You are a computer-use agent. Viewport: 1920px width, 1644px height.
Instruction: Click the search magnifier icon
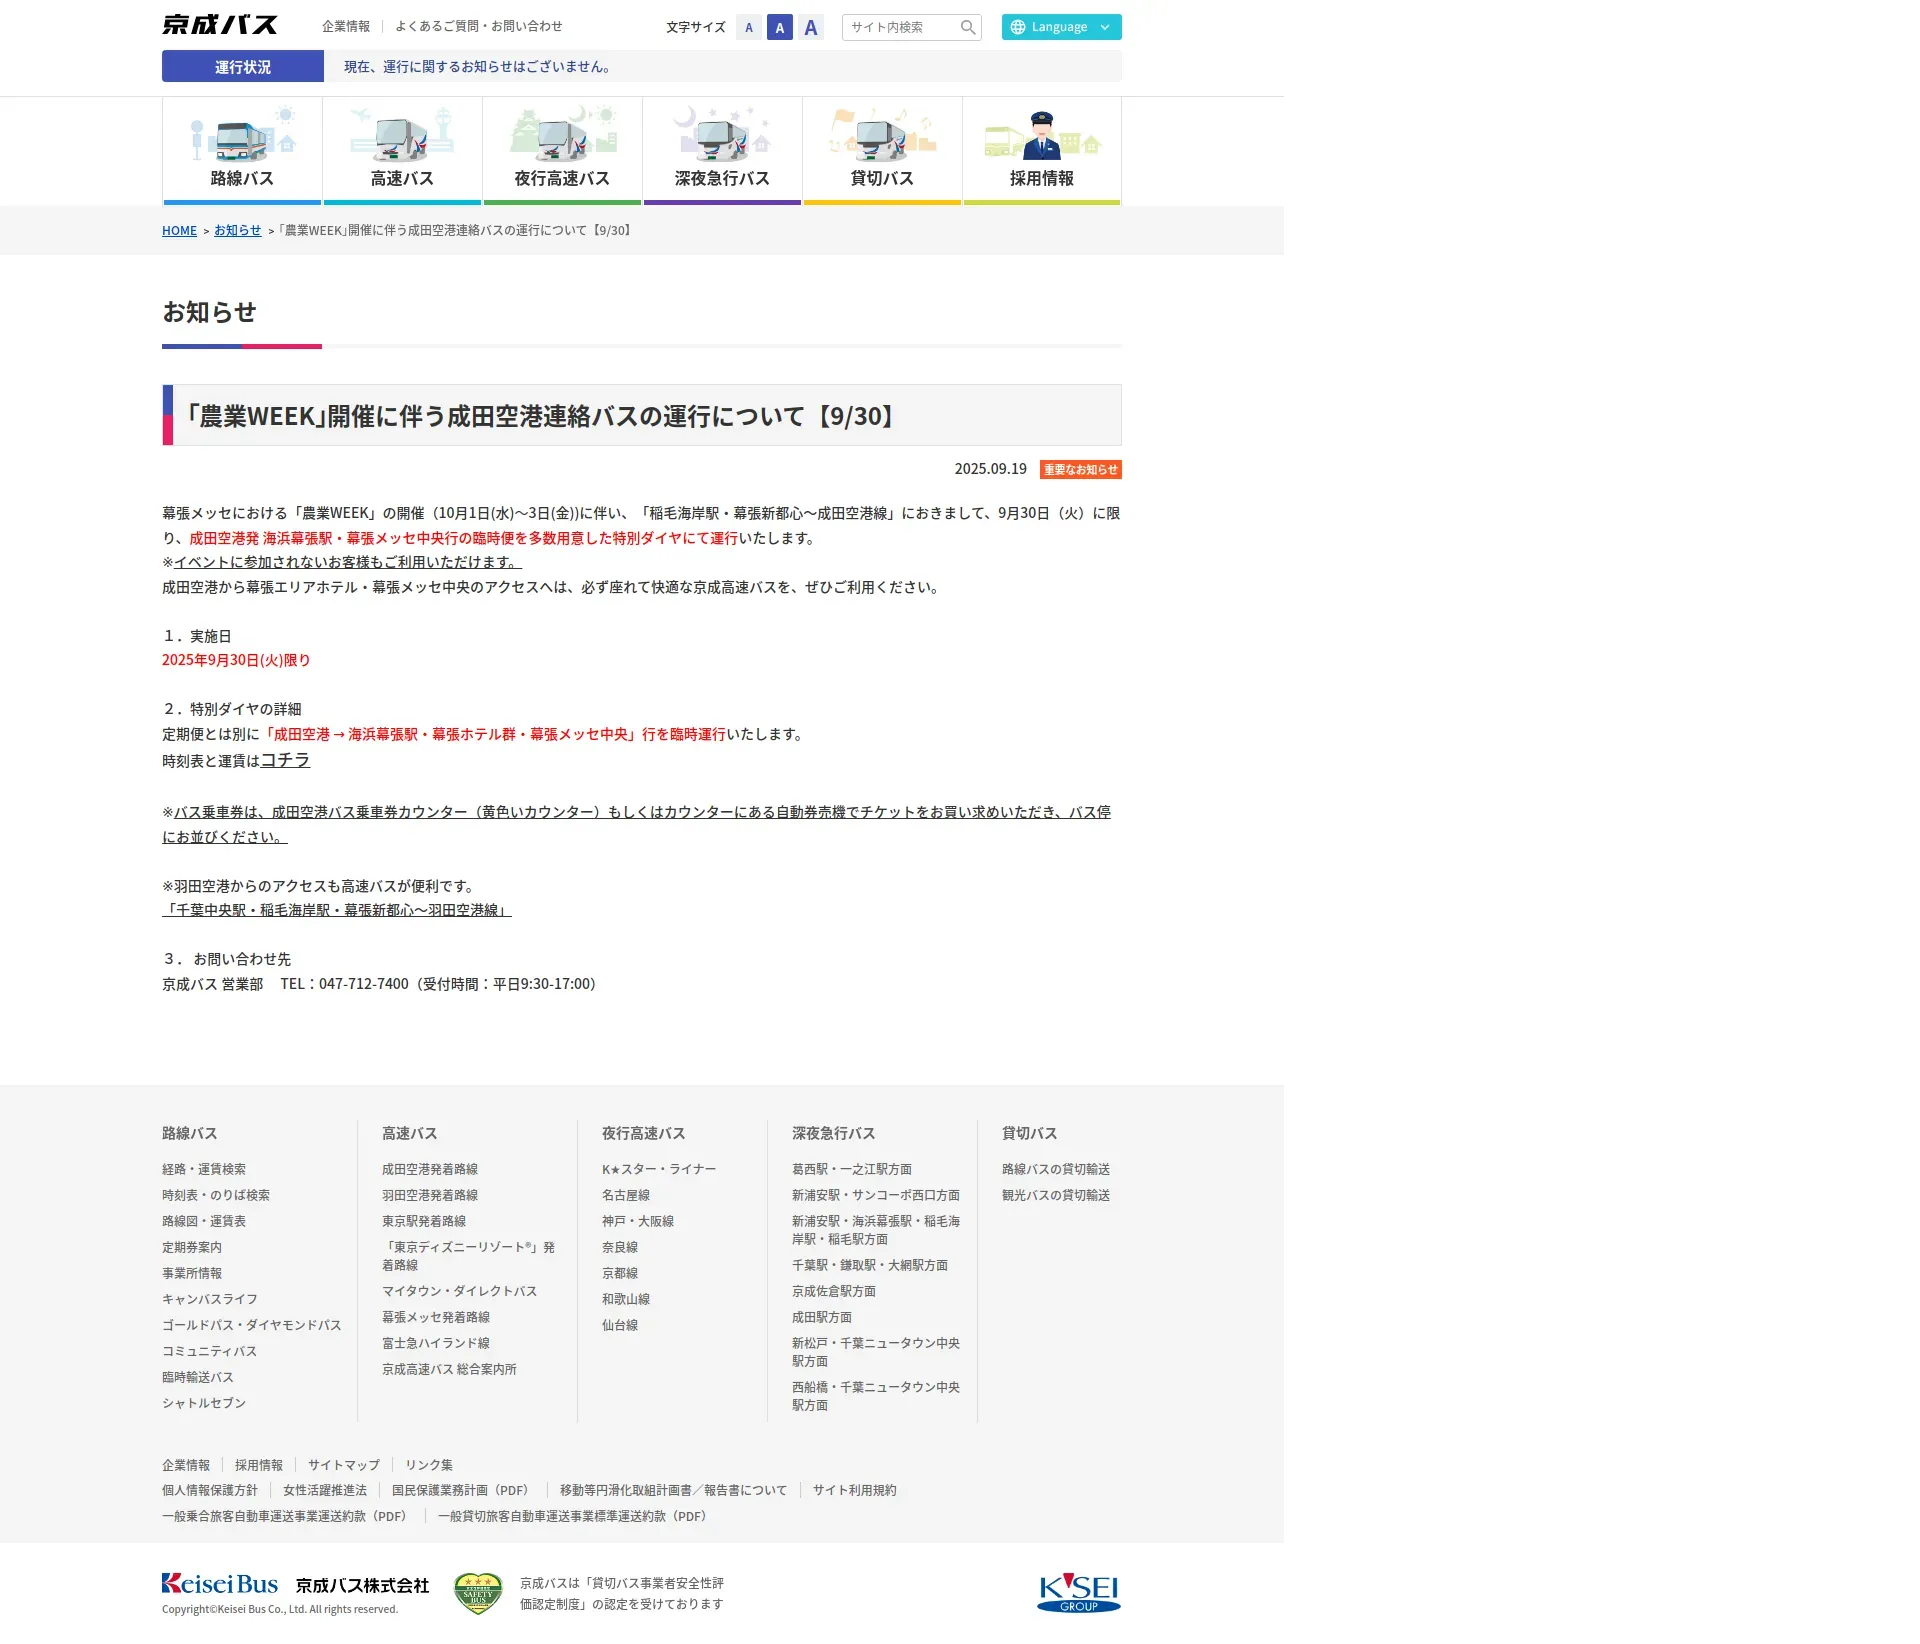(967, 27)
